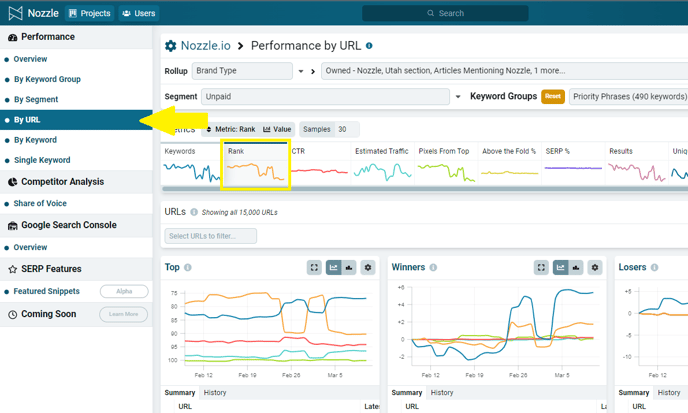
Task: Open the rollup values field starting Owned - Nozzle
Action: [505, 71]
